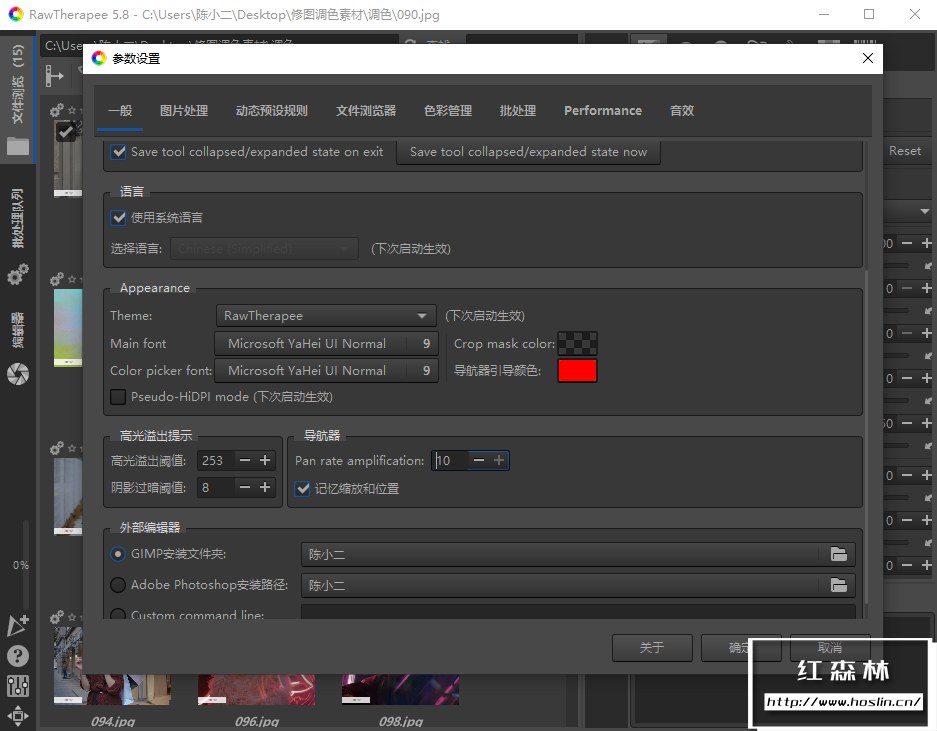The height and width of the screenshot is (731, 937).
Task: Open the Editor vertical tab (编辑器)
Action: (x=18, y=329)
